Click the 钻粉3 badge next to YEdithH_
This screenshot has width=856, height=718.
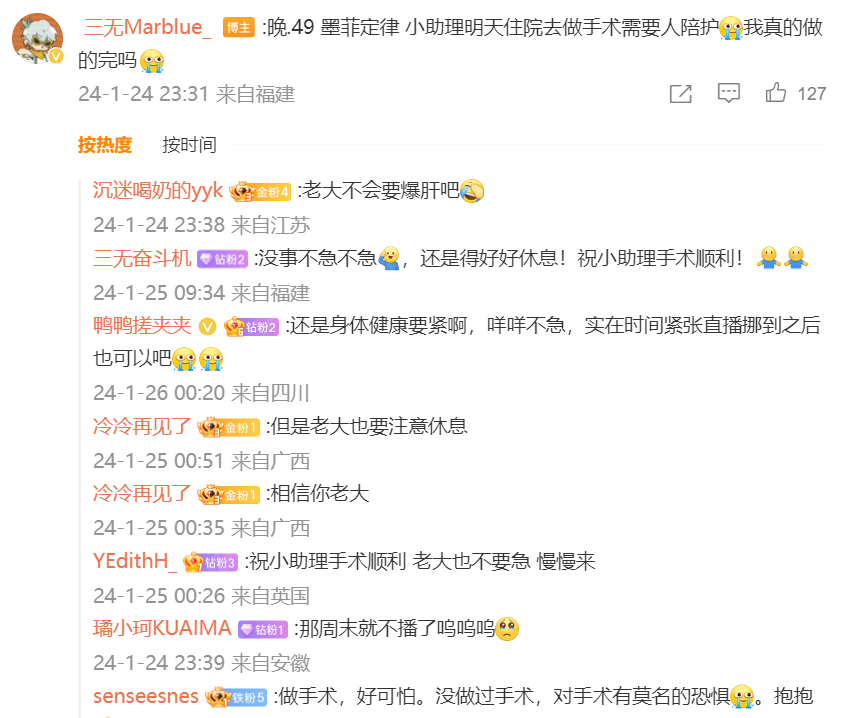[x=211, y=562]
